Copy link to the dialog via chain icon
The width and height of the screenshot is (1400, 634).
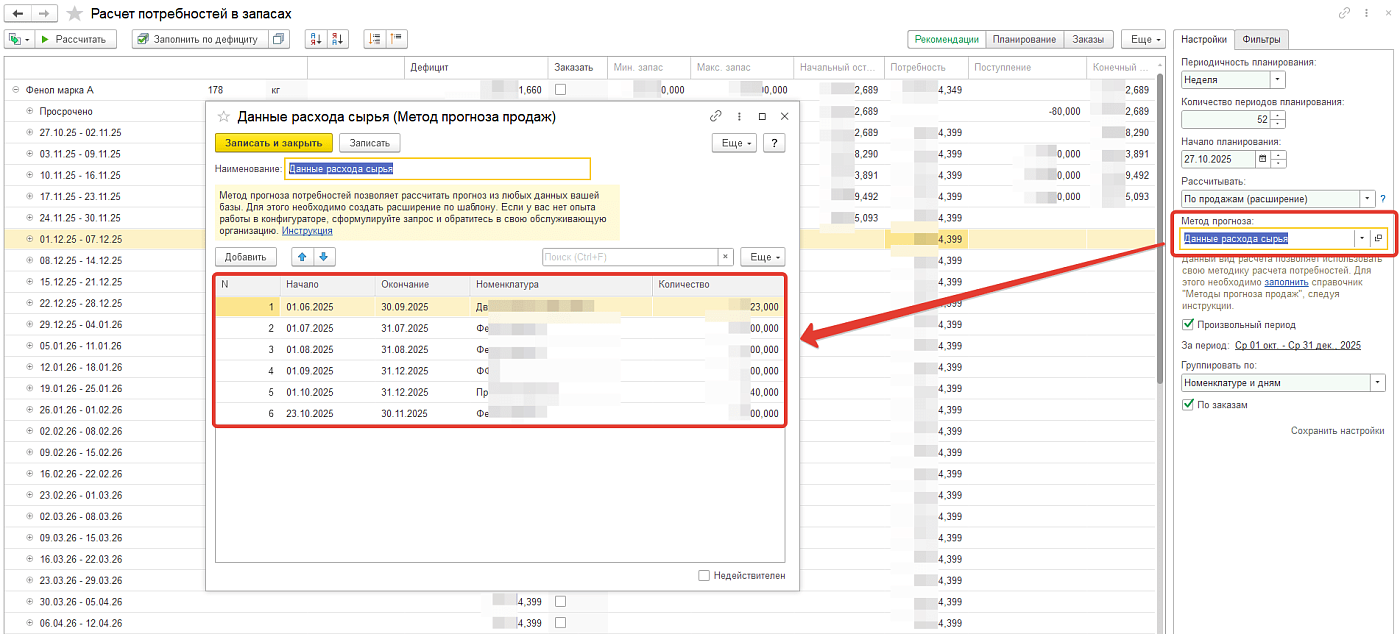click(715, 116)
